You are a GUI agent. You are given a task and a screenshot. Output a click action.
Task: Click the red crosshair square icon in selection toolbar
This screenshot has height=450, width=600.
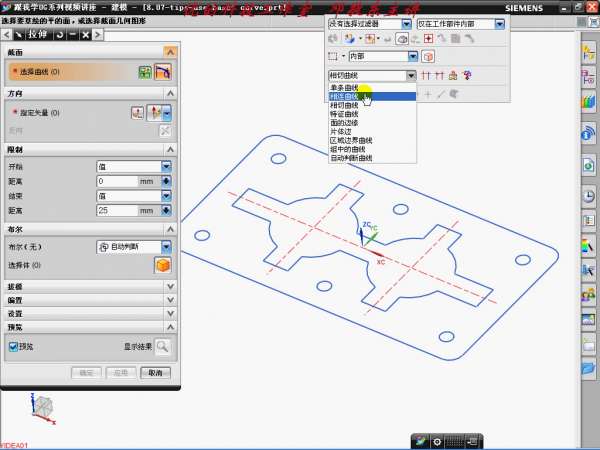[x=428, y=39]
